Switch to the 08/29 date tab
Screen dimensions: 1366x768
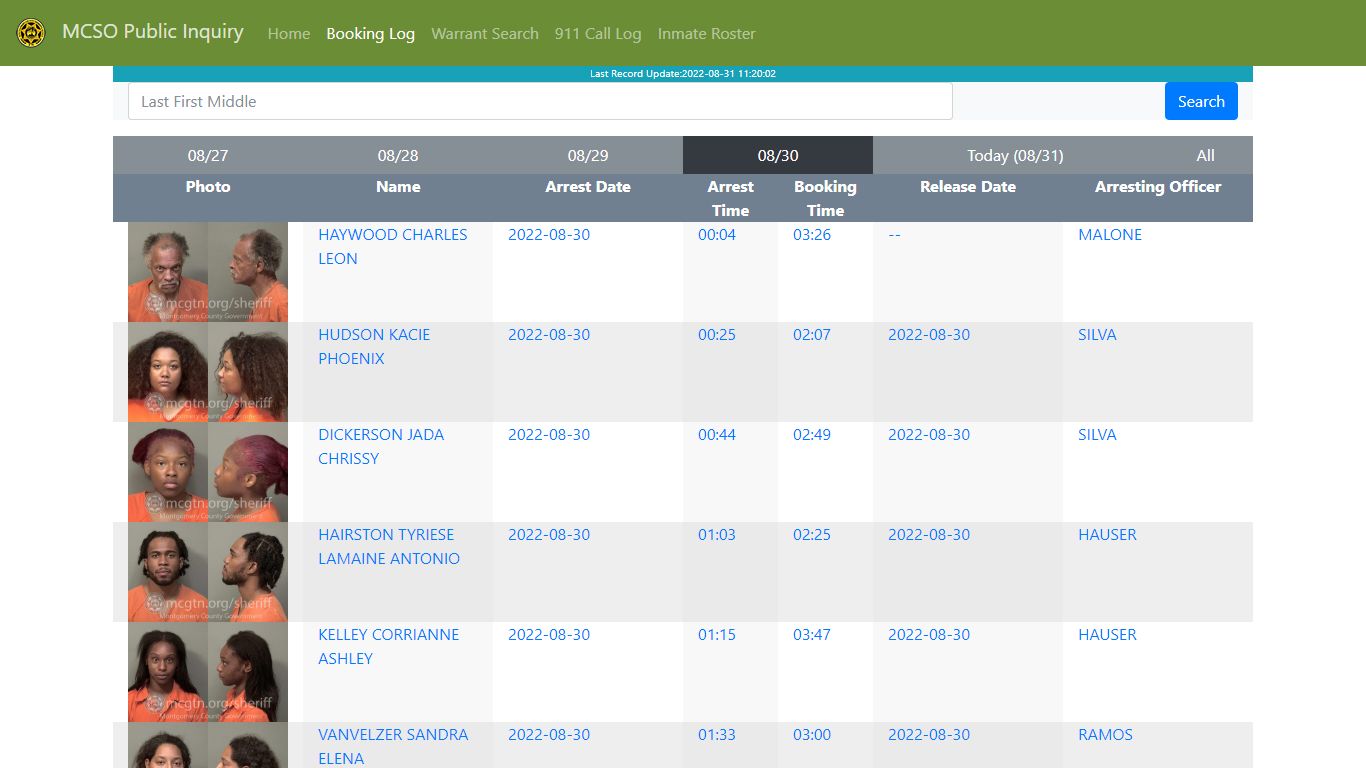point(588,155)
